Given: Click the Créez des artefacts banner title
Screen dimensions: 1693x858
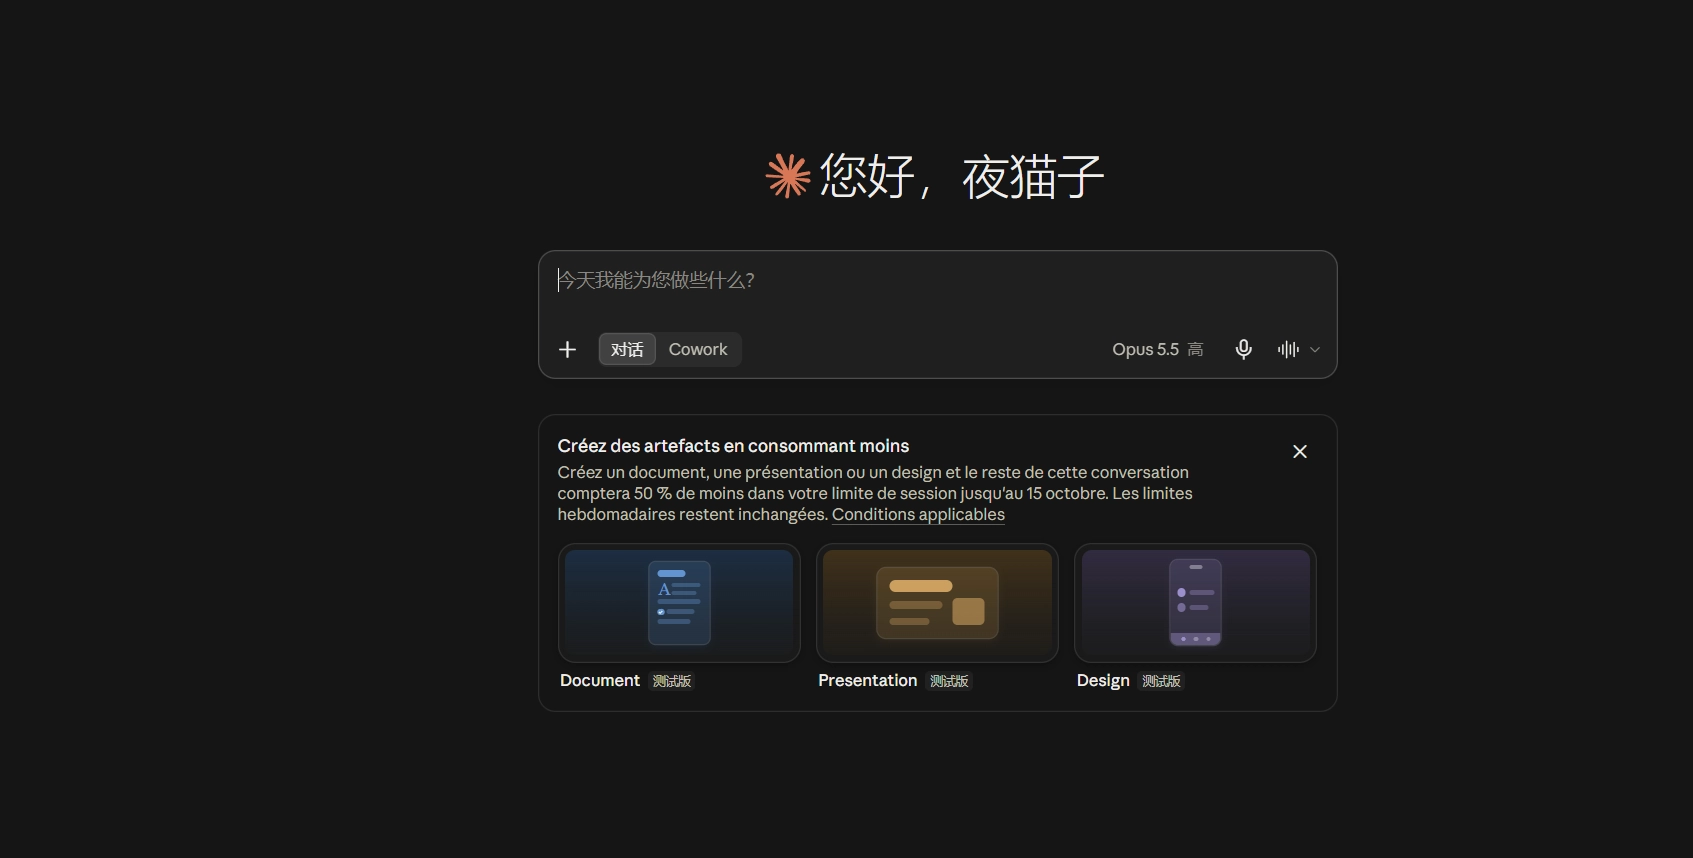Looking at the screenshot, I should pos(733,446).
